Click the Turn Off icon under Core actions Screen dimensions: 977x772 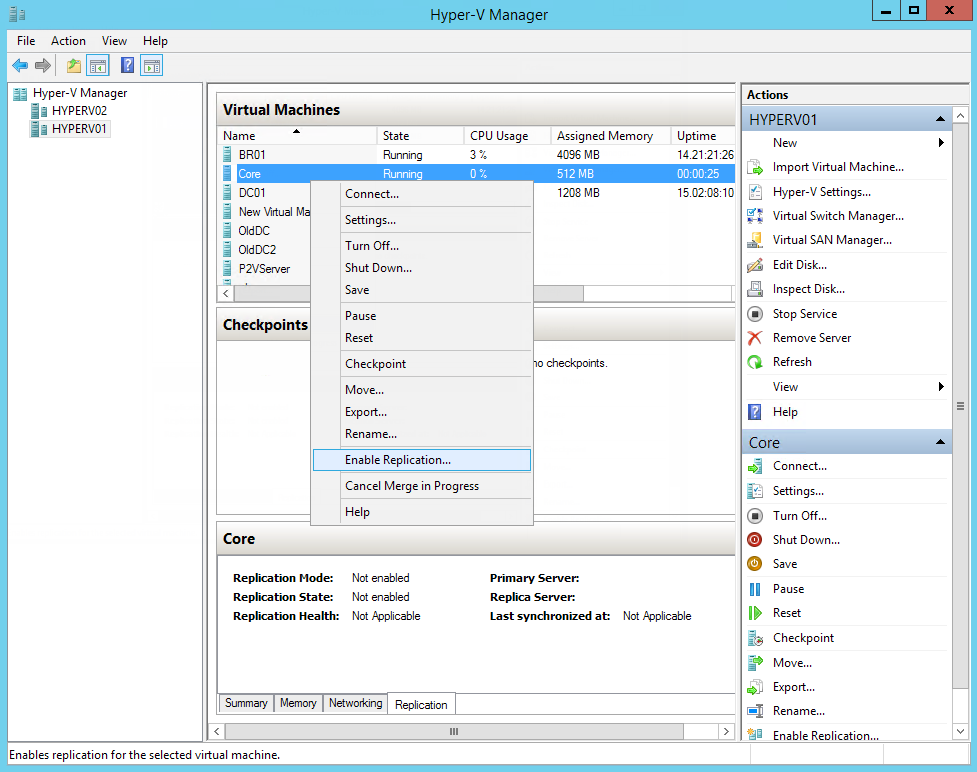[x=755, y=516]
